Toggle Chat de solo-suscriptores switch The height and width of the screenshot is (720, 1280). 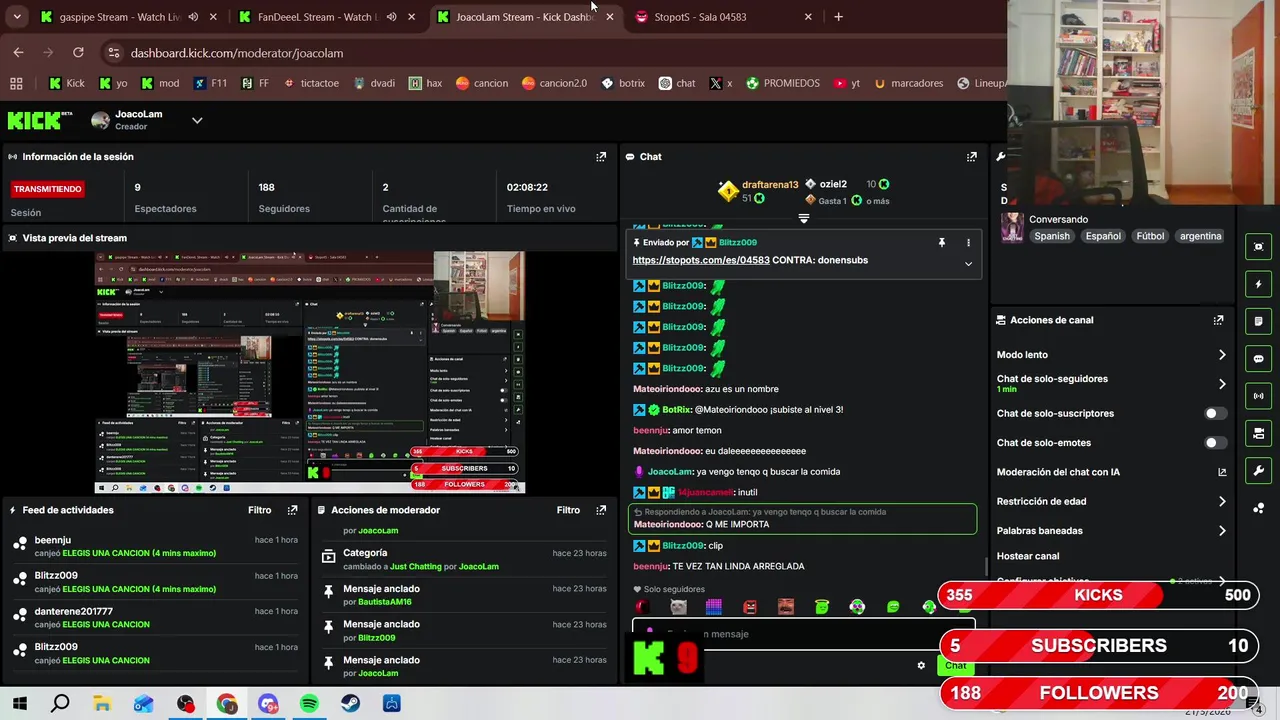click(x=1215, y=413)
